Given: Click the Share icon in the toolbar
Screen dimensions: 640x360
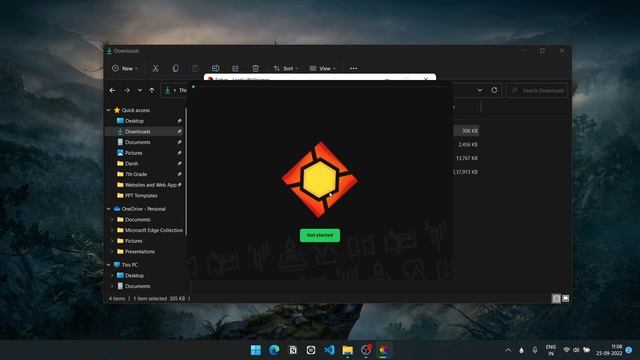Looking at the screenshot, I should (x=236, y=68).
